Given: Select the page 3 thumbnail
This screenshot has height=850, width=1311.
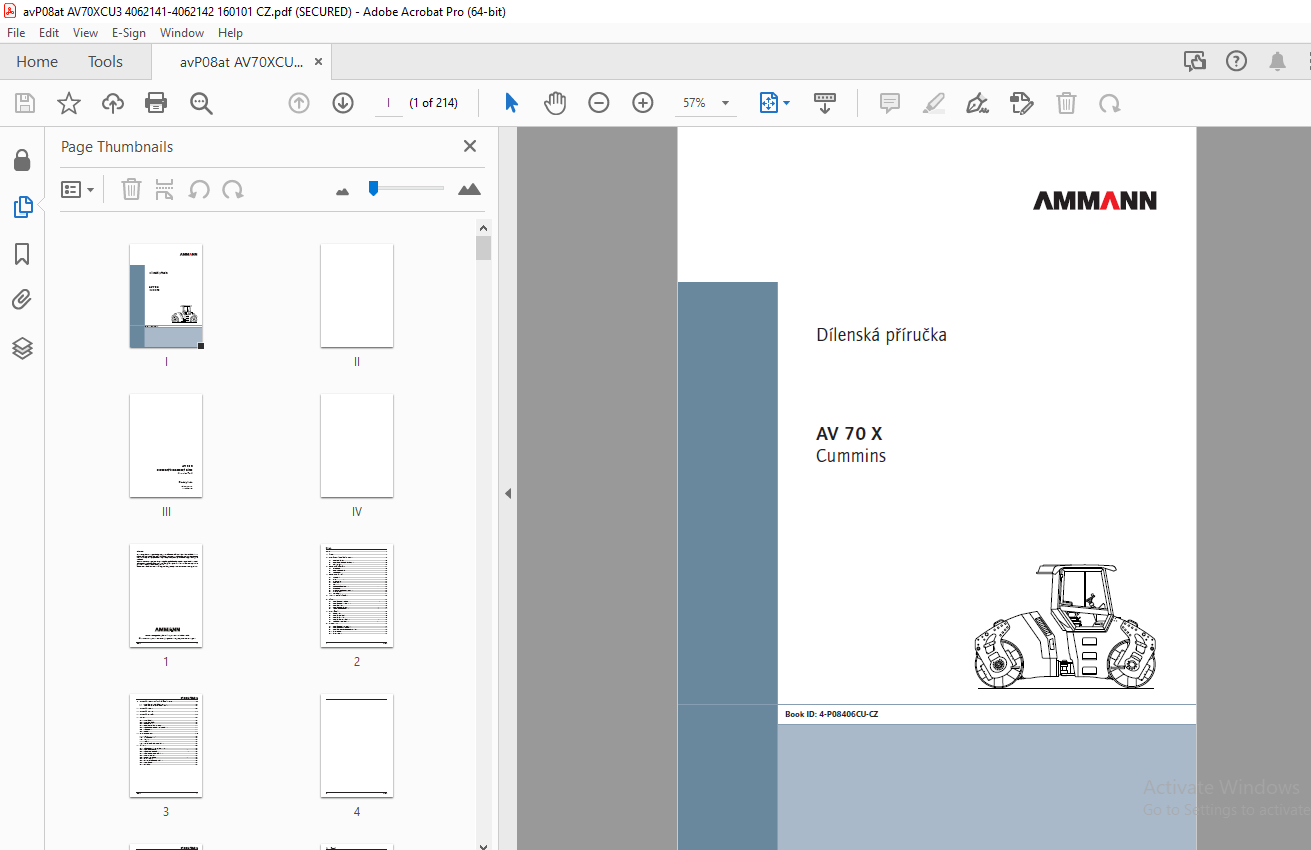Looking at the screenshot, I should click(166, 746).
